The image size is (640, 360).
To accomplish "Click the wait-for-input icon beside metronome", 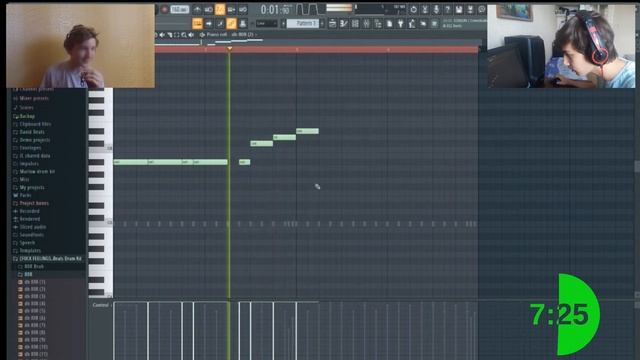I will coord(209,9).
